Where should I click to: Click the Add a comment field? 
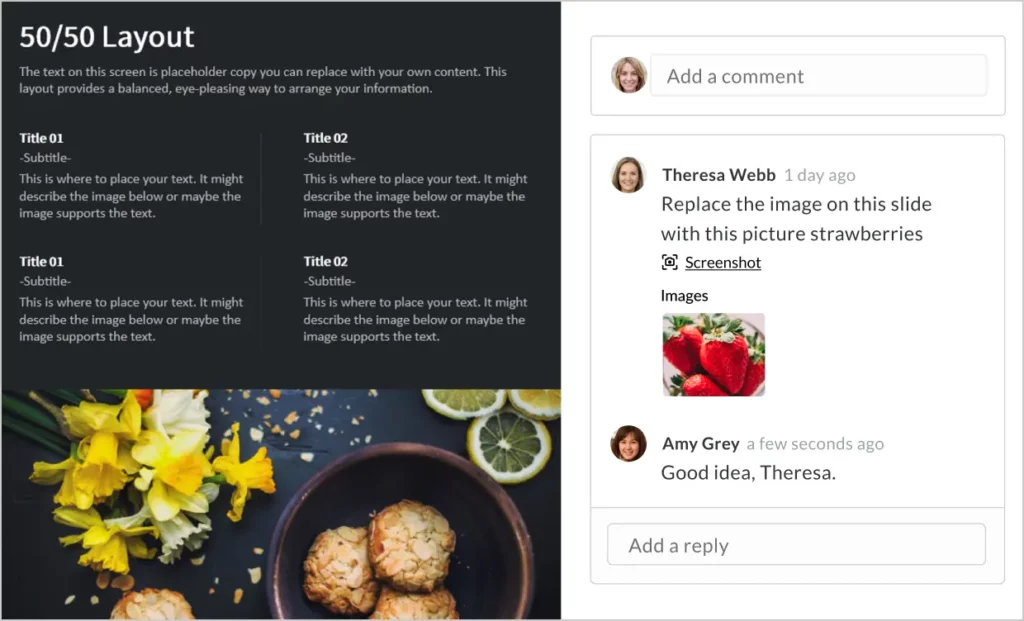pos(818,76)
